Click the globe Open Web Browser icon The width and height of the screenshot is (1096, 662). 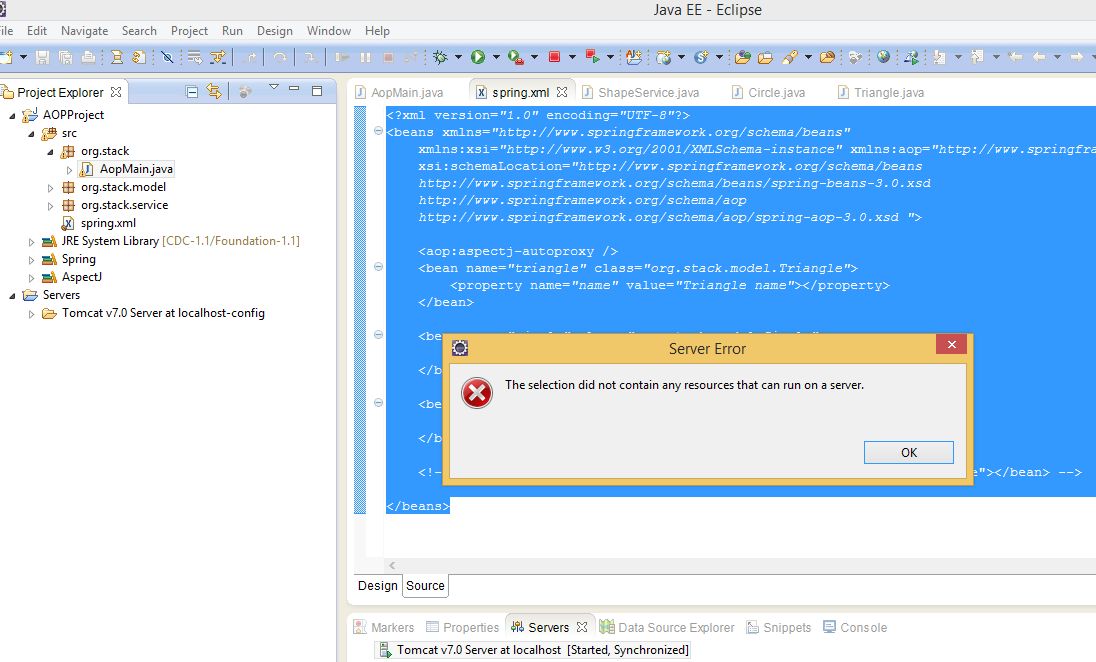coord(884,57)
